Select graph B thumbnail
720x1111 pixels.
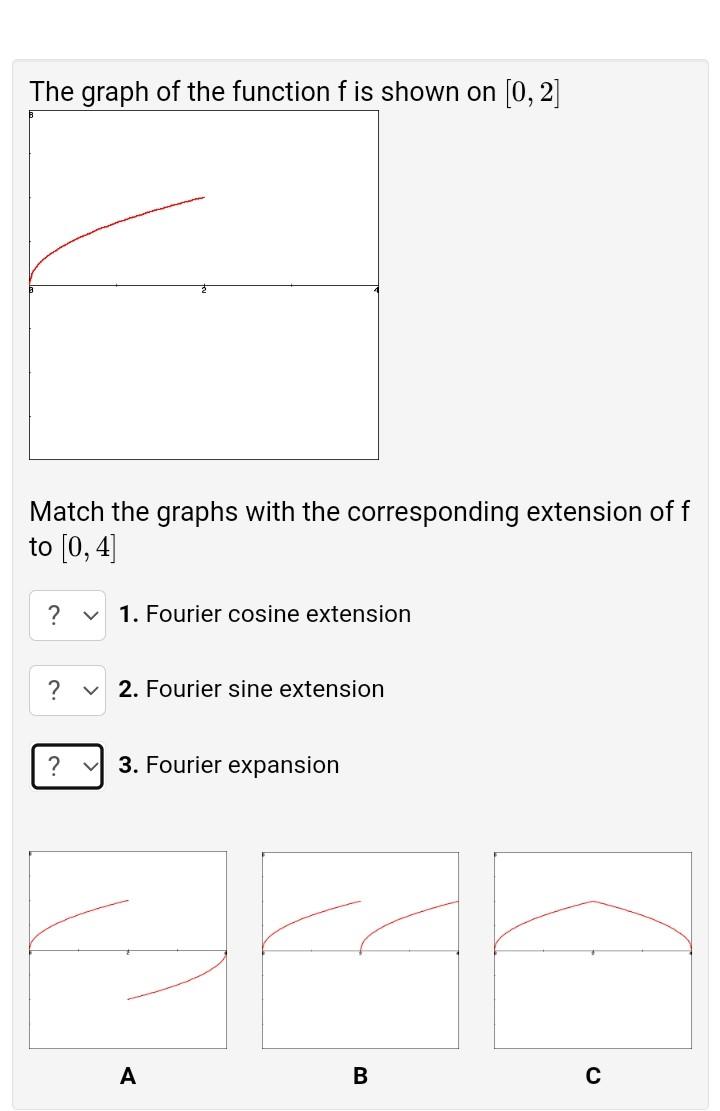point(360,948)
